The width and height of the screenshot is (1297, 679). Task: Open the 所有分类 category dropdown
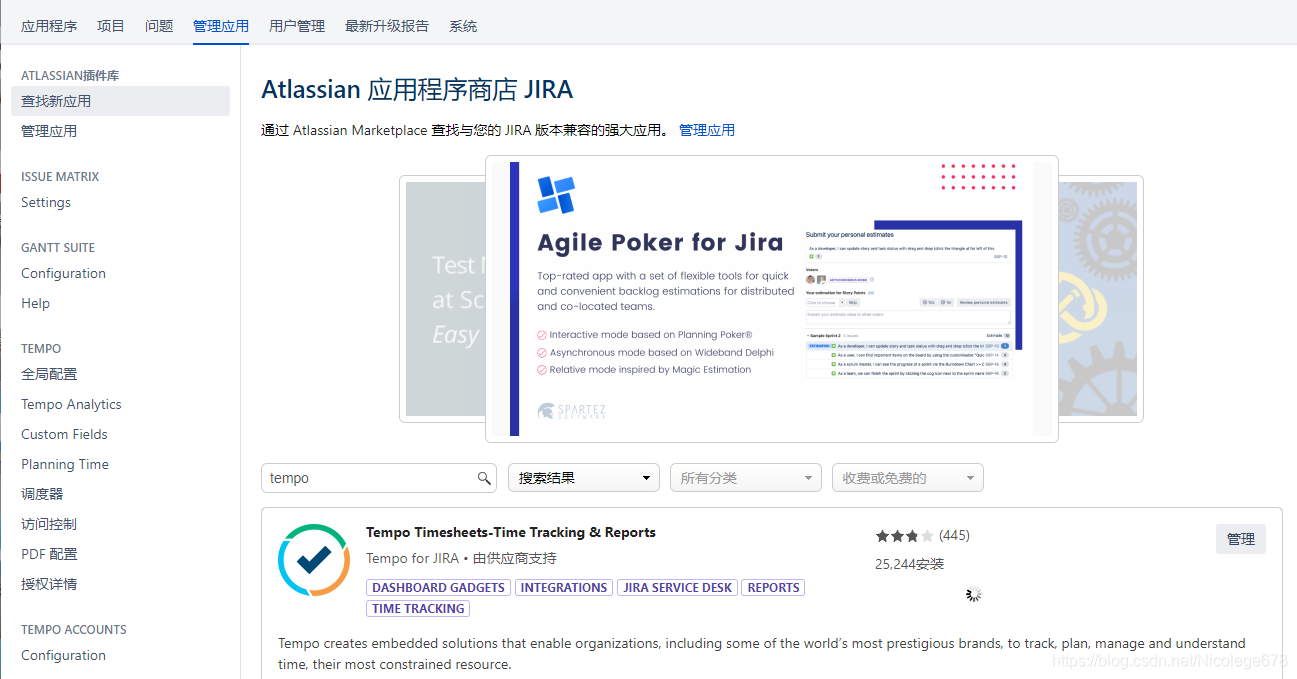tap(746, 478)
